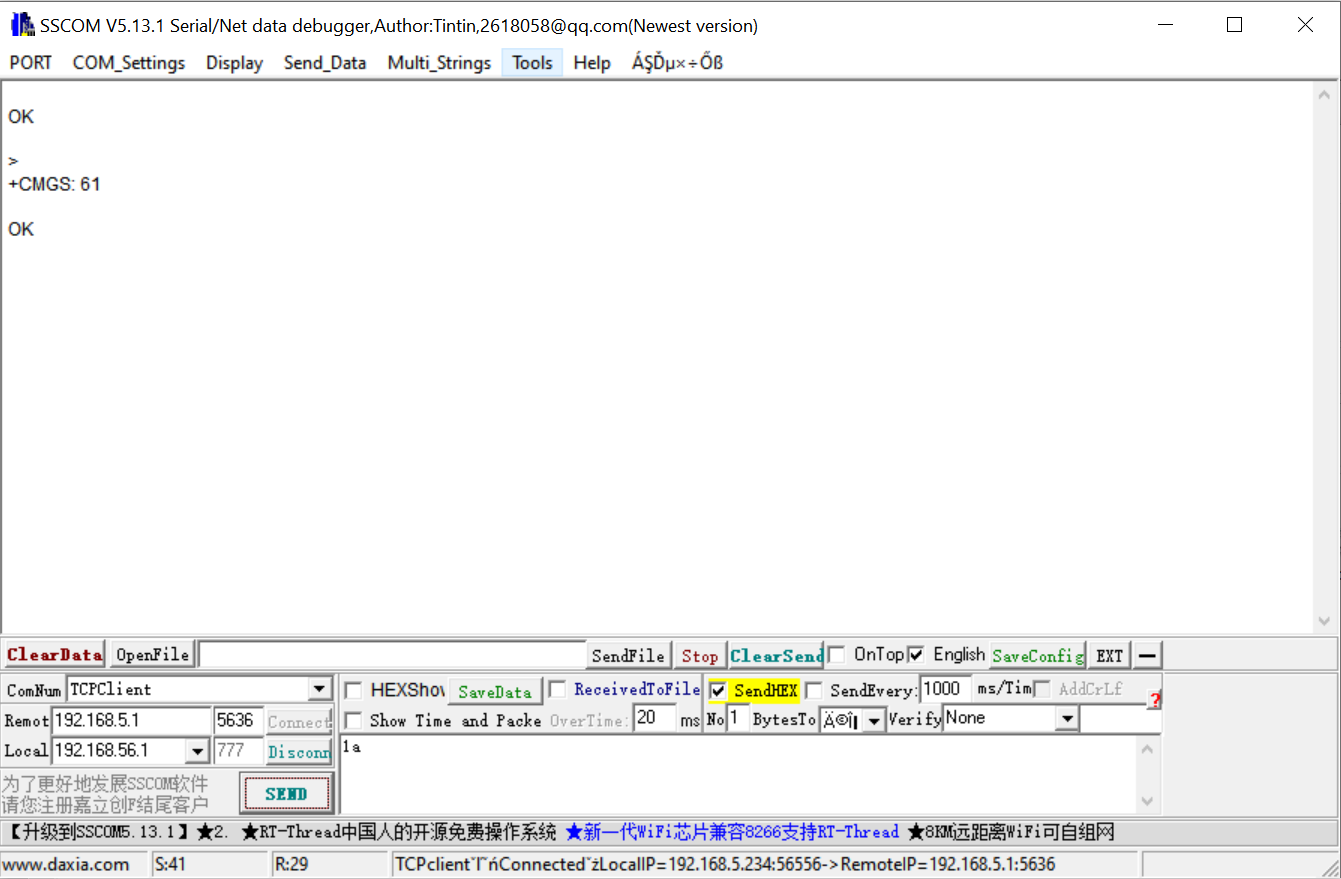Expand the ComNum TCPClient dropdown
Image resolution: width=1341 pixels, height=879 pixels.
tap(320, 689)
